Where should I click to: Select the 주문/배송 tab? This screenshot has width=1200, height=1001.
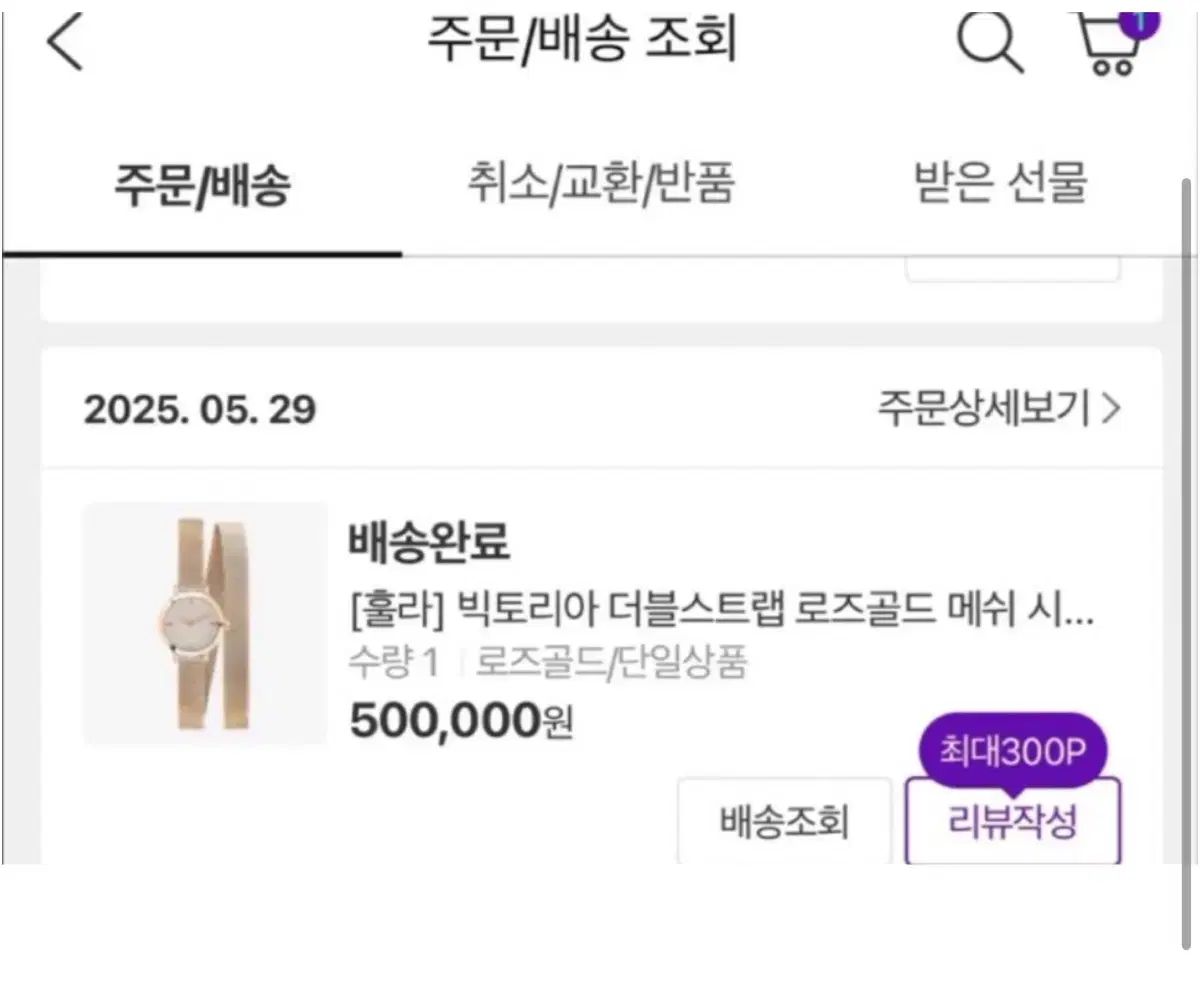(201, 186)
